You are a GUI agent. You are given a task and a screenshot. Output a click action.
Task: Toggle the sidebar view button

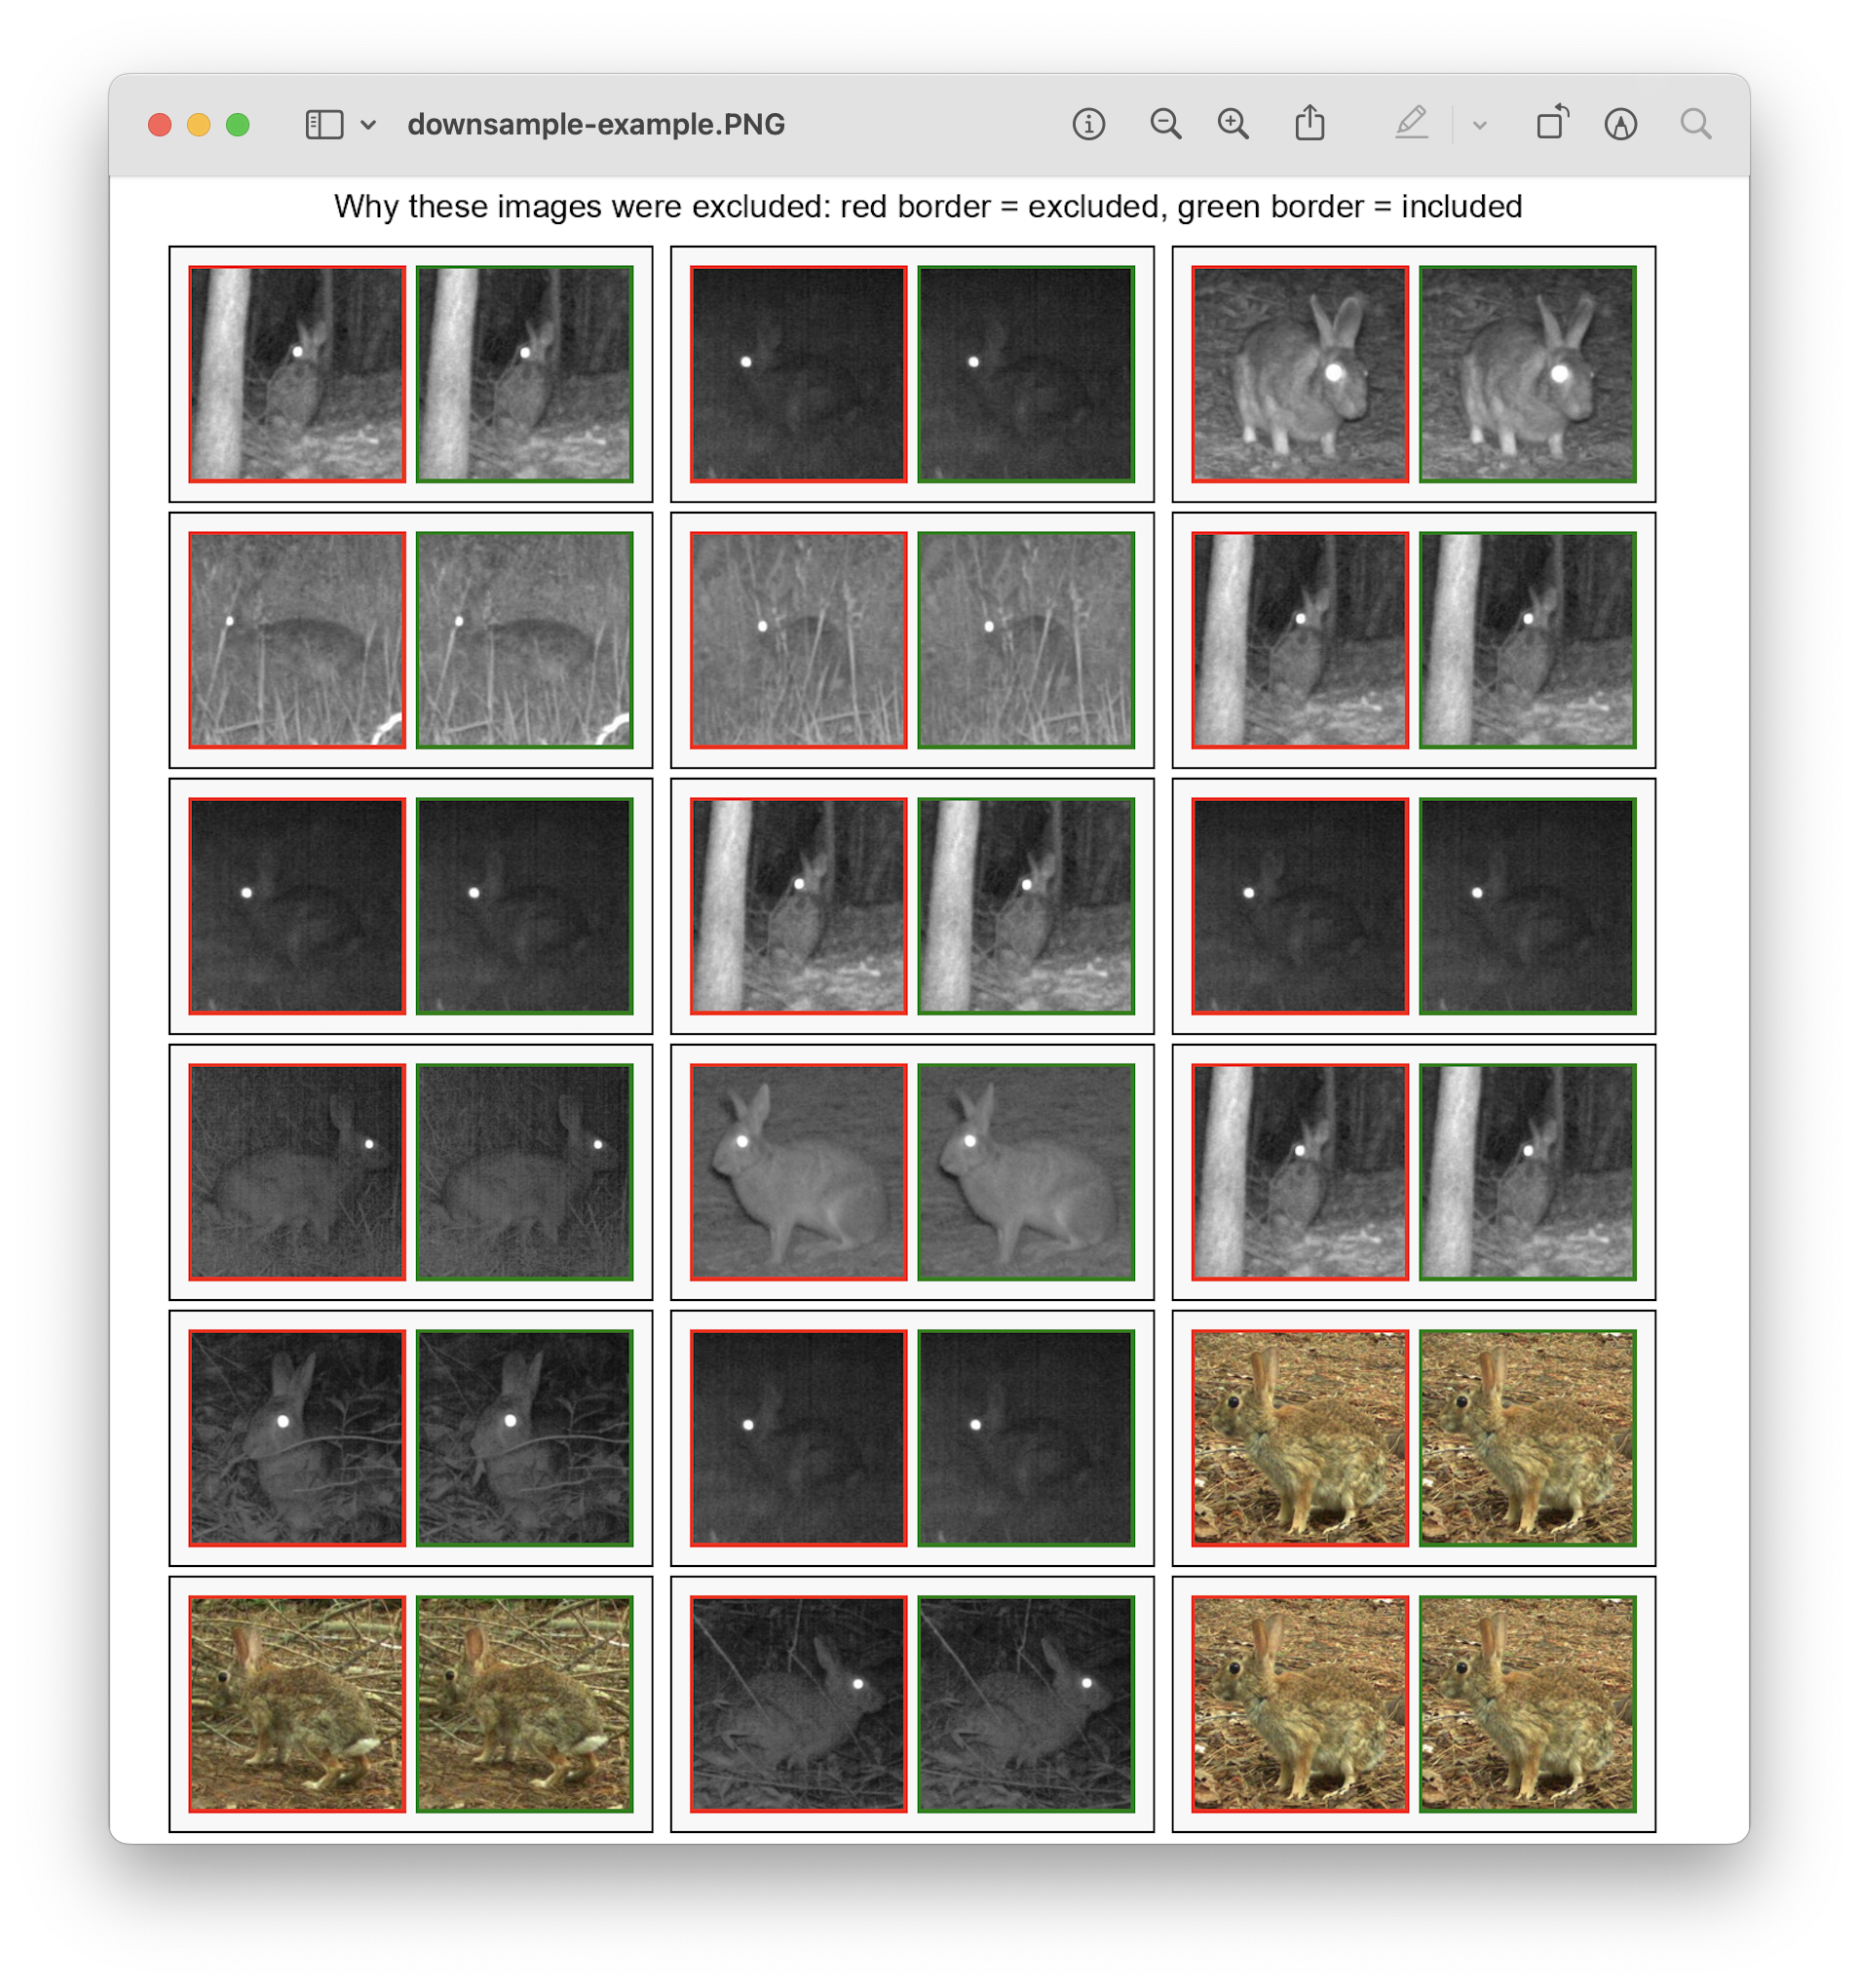[324, 124]
